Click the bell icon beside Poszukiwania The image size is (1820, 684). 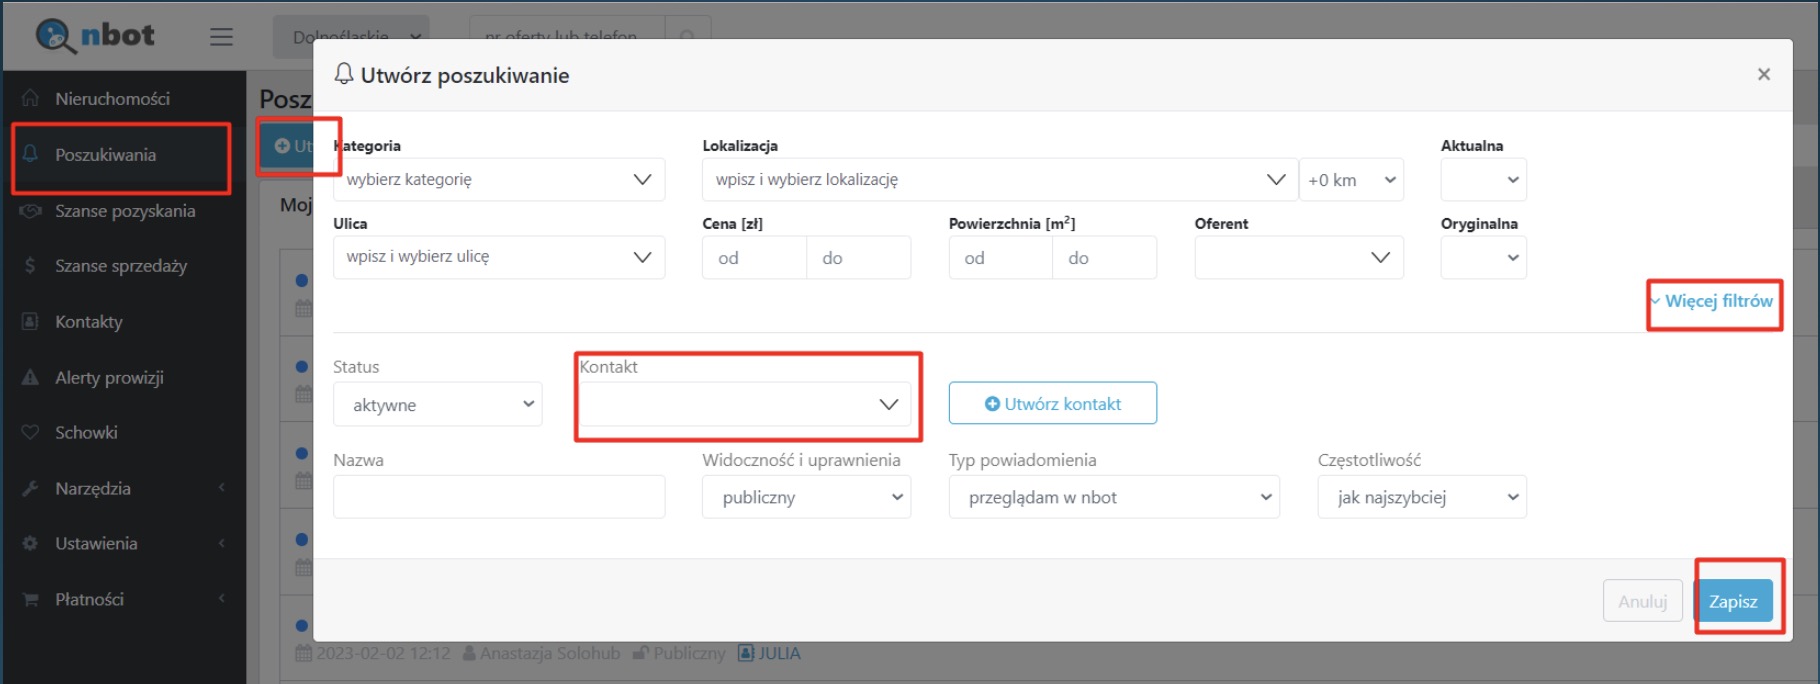coord(31,154)
